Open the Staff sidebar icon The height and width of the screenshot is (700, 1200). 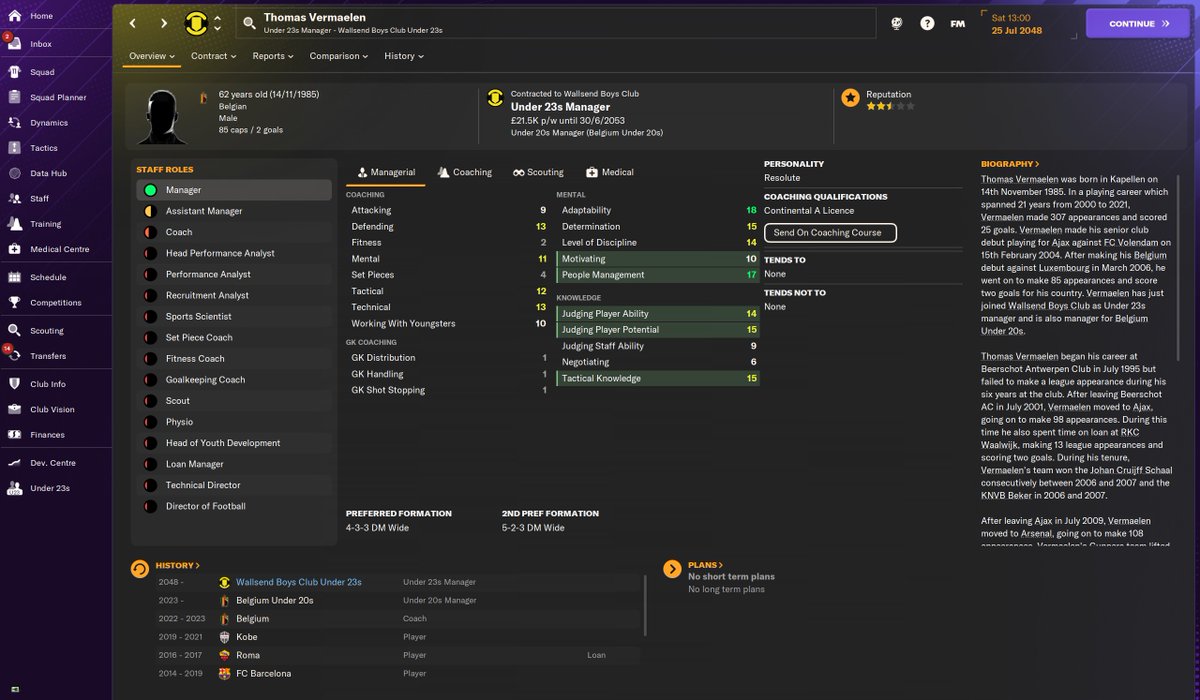click(14, 198)
